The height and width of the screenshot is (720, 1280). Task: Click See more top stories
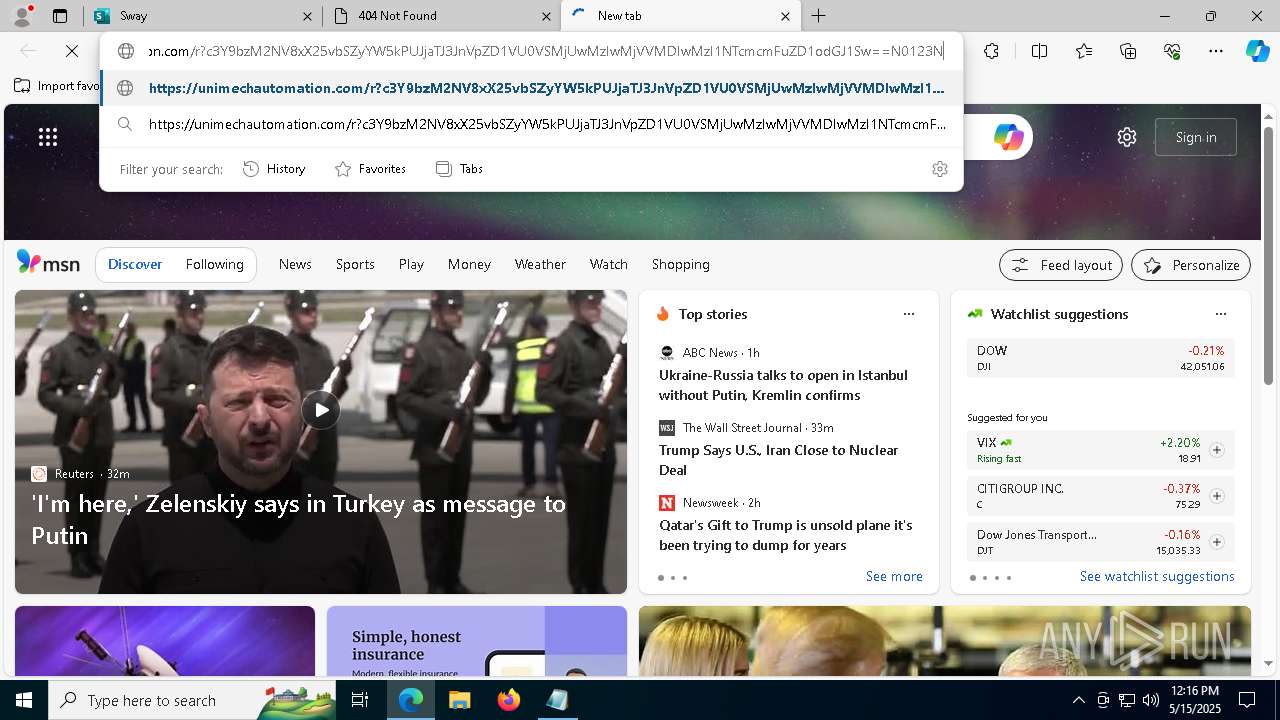click(894, 576)
